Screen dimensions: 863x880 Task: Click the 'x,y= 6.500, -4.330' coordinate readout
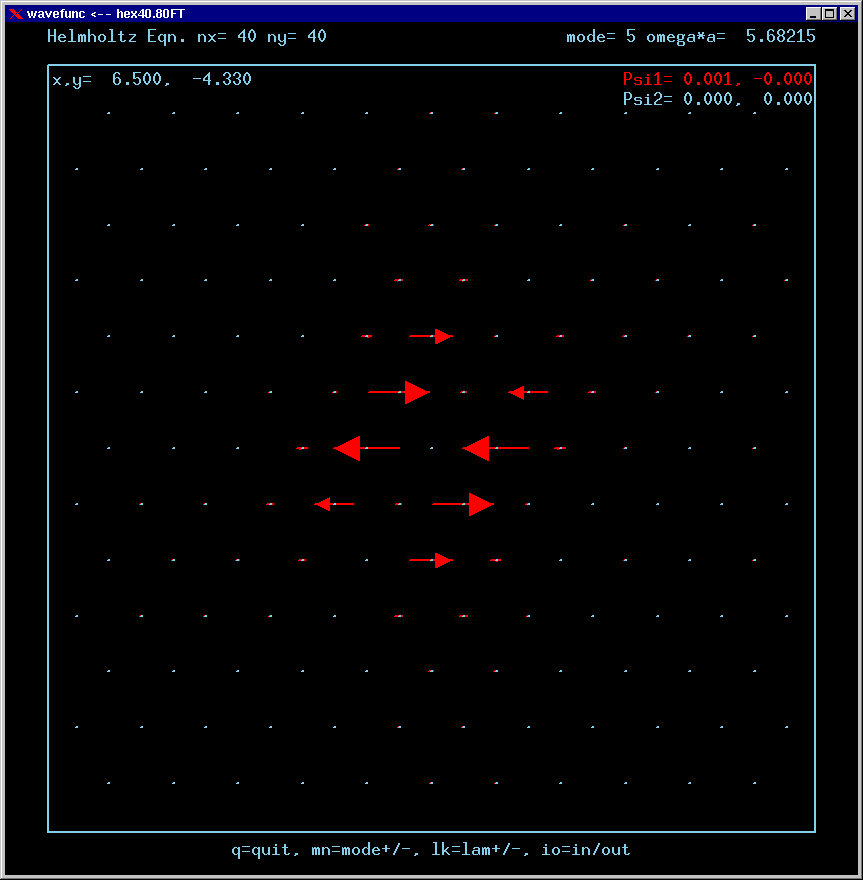pos(152,79)
